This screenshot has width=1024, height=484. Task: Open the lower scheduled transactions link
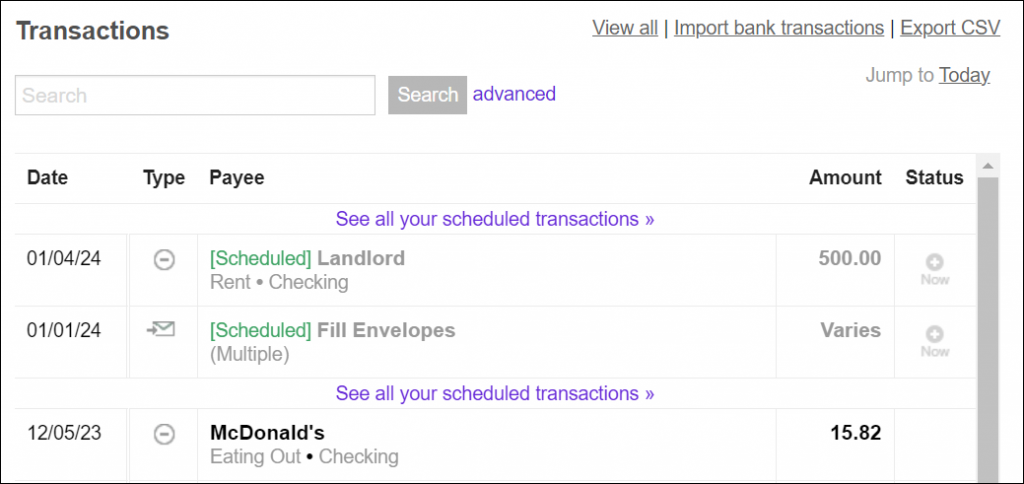(495, 393)
